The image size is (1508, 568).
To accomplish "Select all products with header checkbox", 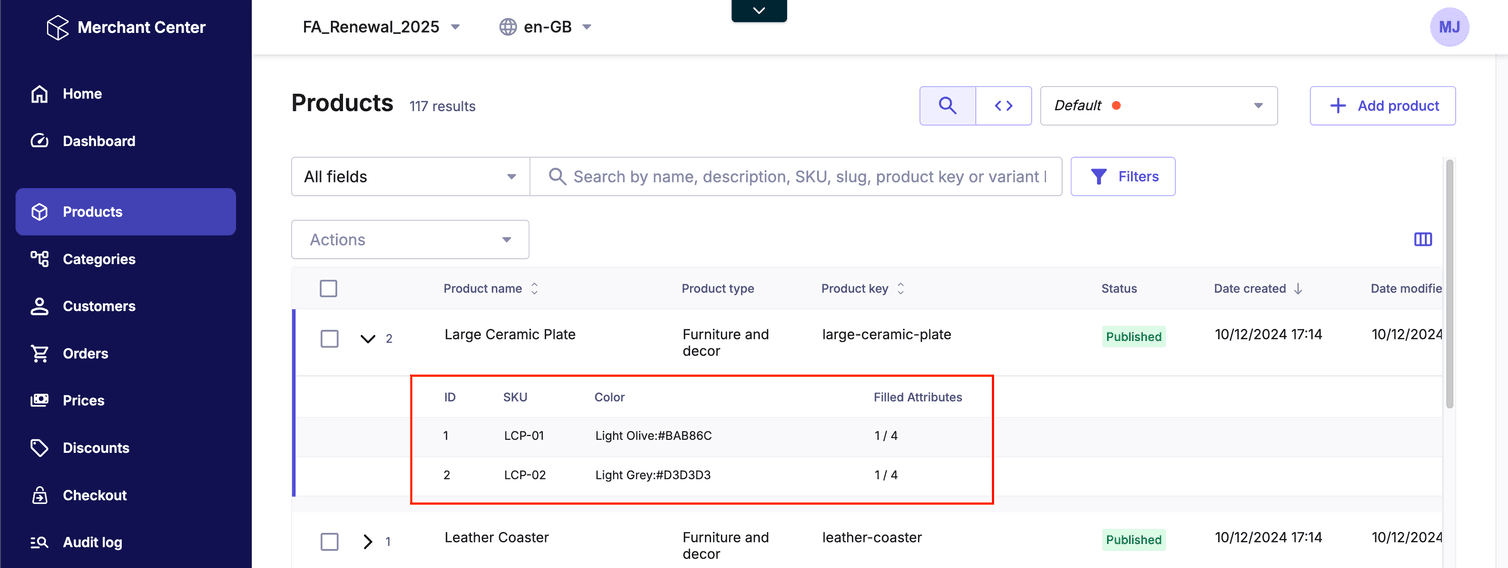I will (x=328, y=289).
